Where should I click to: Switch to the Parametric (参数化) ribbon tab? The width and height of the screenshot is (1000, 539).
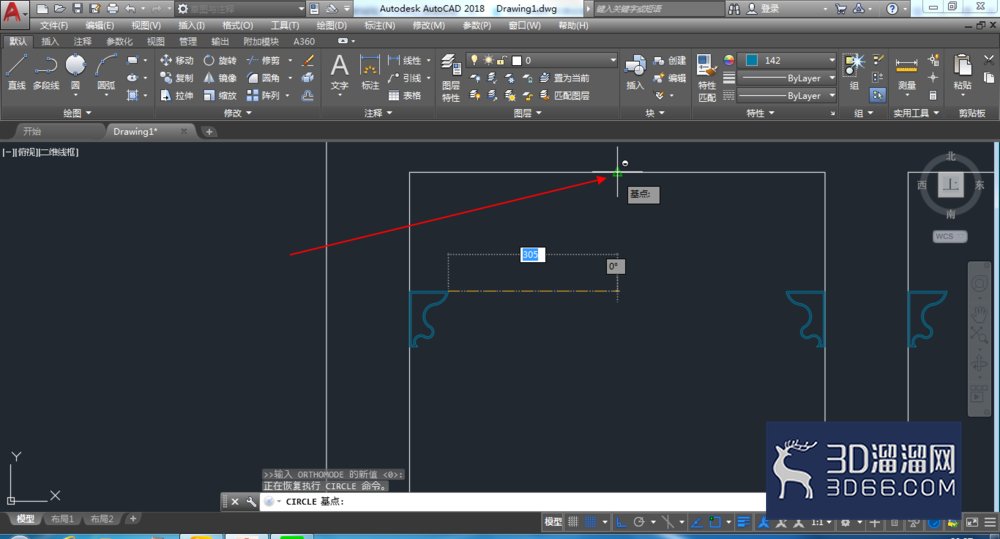[119, 41]
